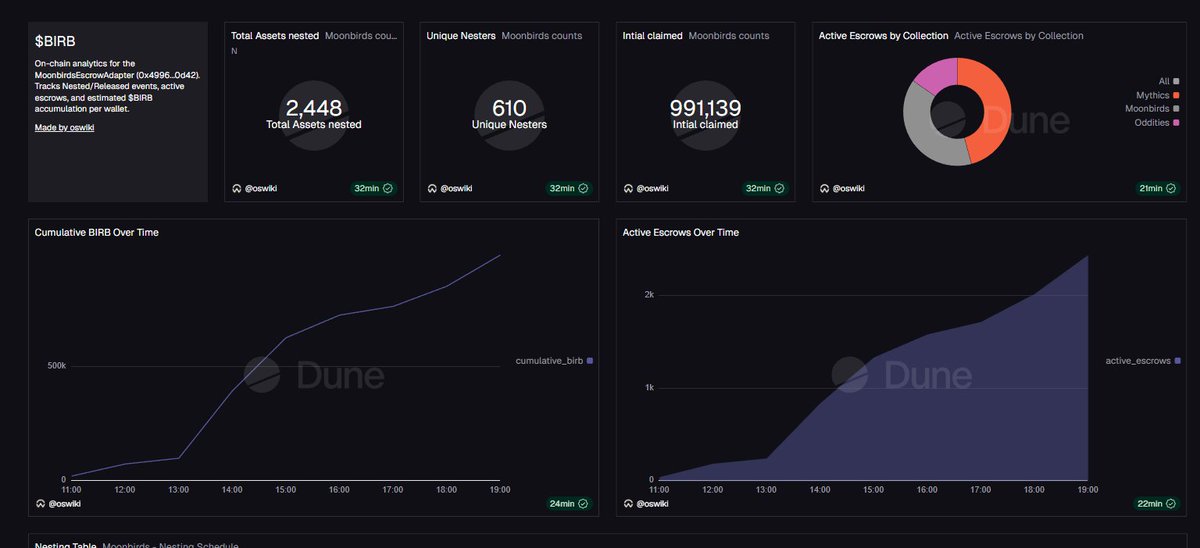This screenshot has height=548, width=1200.
Task: Click the 'Intial claimed' card title
Action: click(x=652, y=36)
